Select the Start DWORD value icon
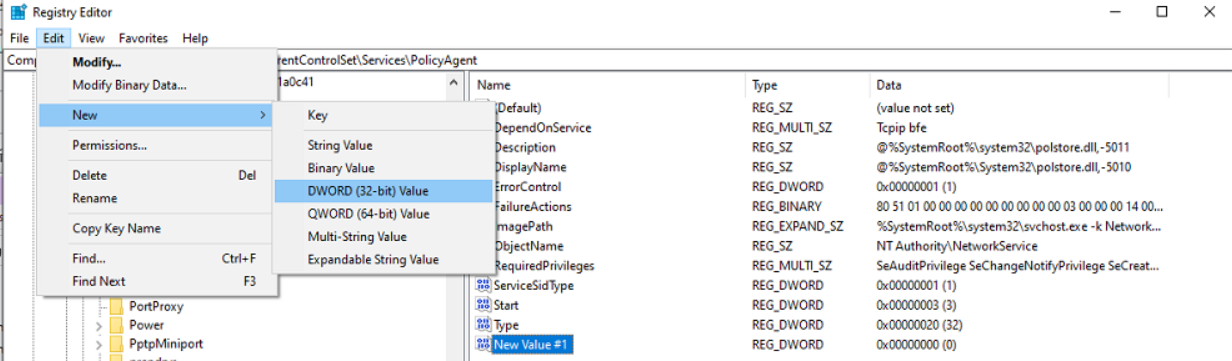 [x=484, y=305]
